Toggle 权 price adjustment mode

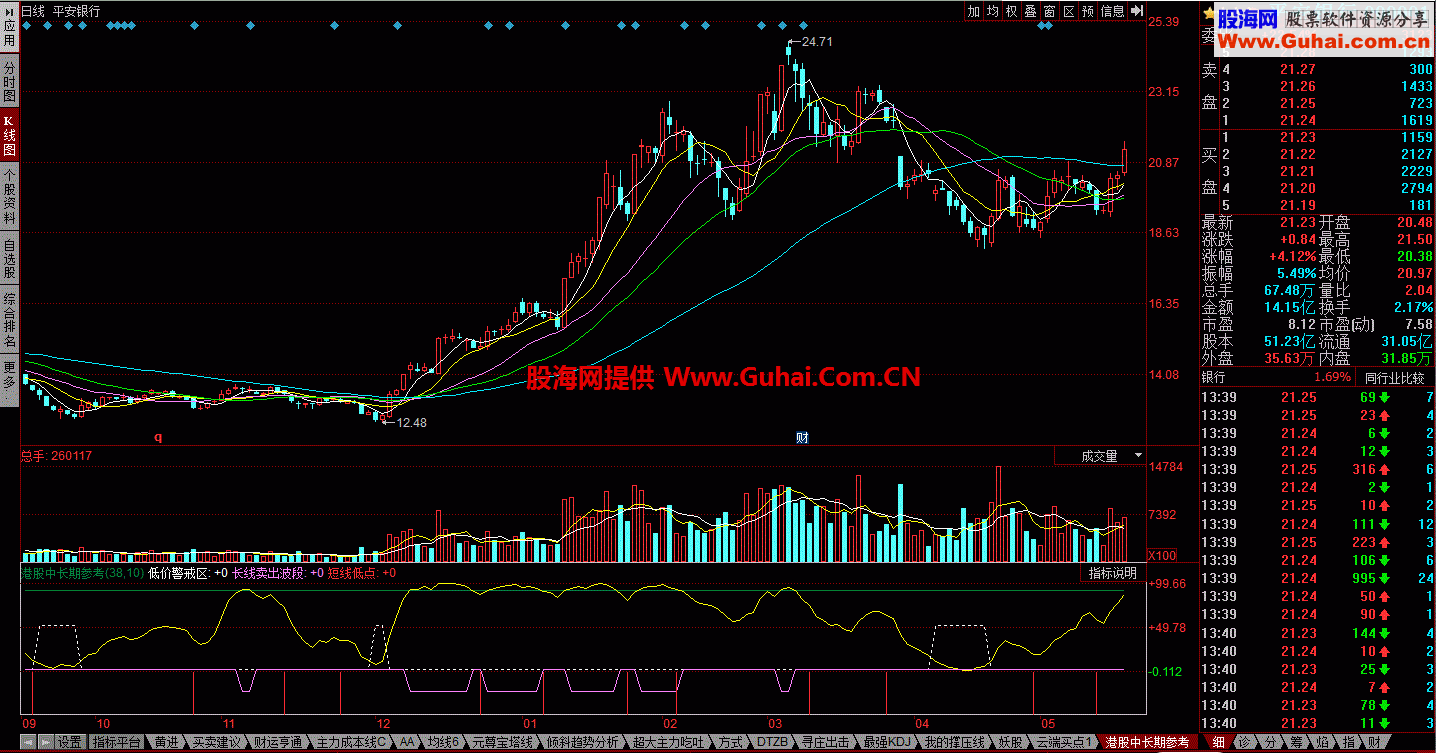[1012, 11]
